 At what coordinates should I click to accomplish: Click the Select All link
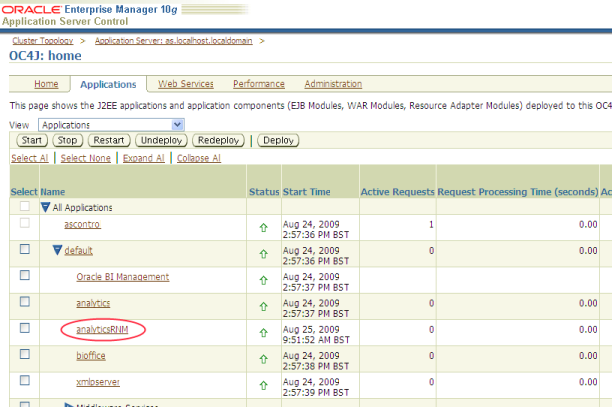(x=30, y=158)
